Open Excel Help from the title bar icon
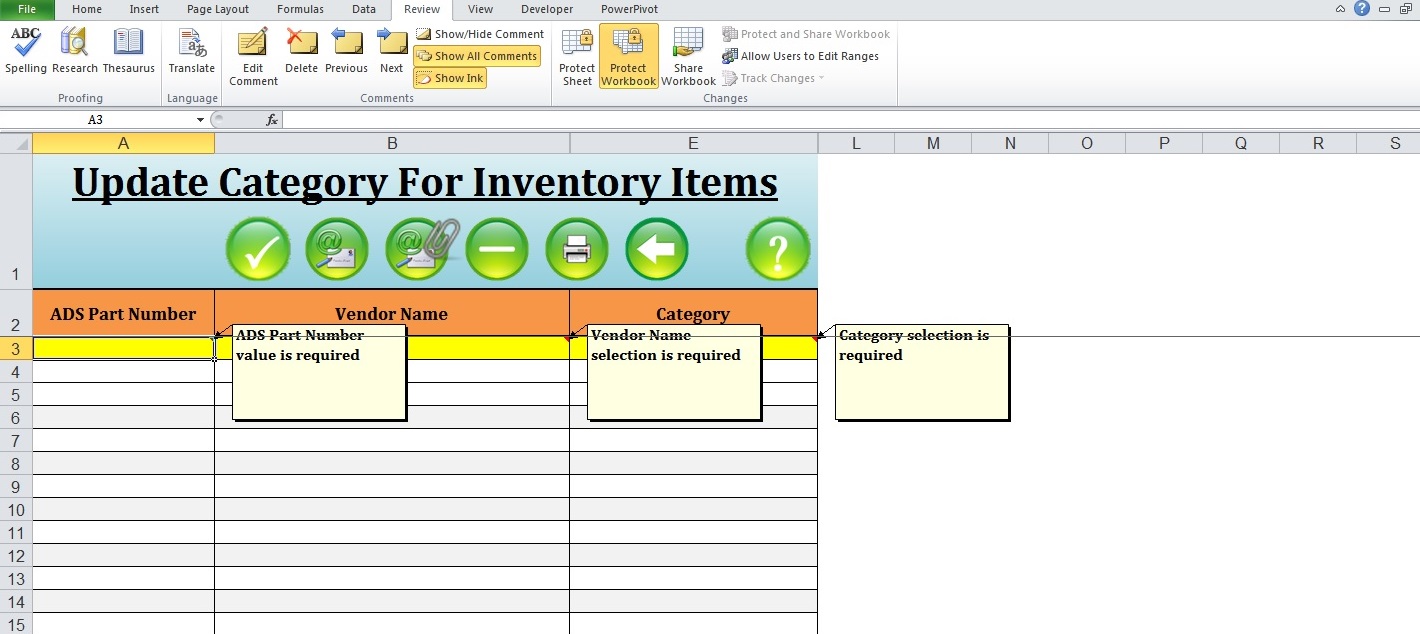 coord(1362,9)
